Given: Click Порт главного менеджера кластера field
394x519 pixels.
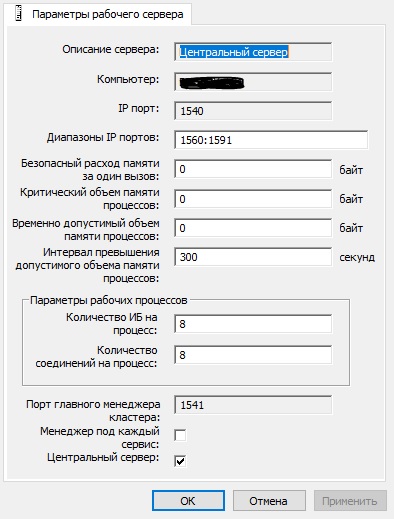Looking at the screenshot, I should click(253, 405).
